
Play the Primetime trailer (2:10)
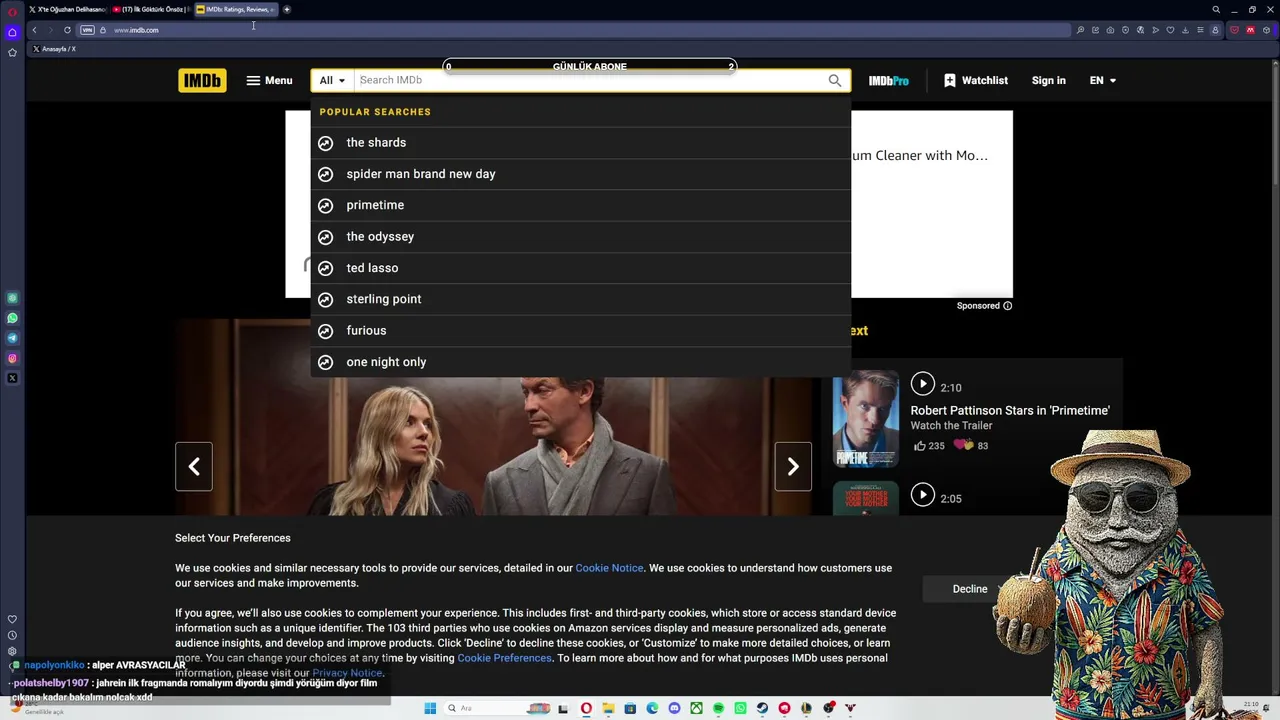[923, 384]
